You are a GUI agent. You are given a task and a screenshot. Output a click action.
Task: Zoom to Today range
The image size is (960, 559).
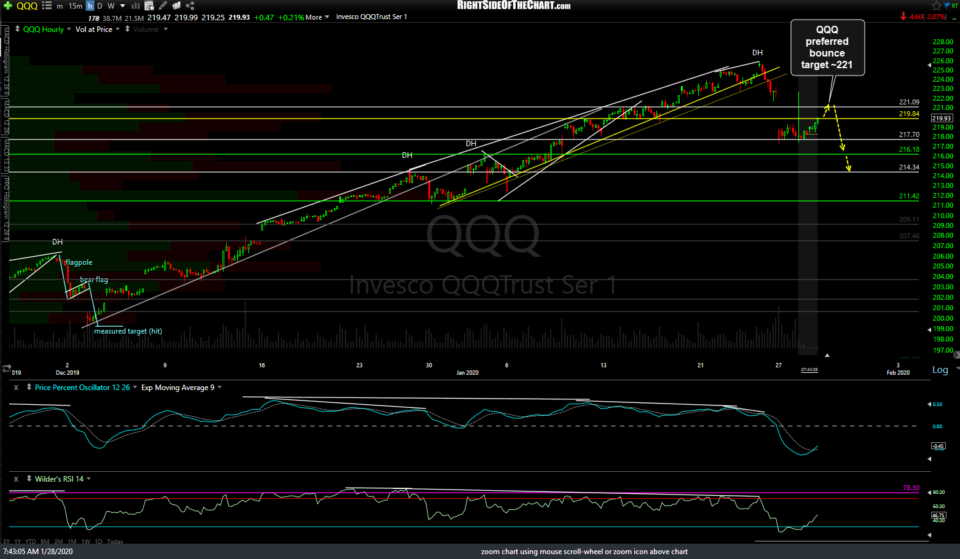[114, 541]
